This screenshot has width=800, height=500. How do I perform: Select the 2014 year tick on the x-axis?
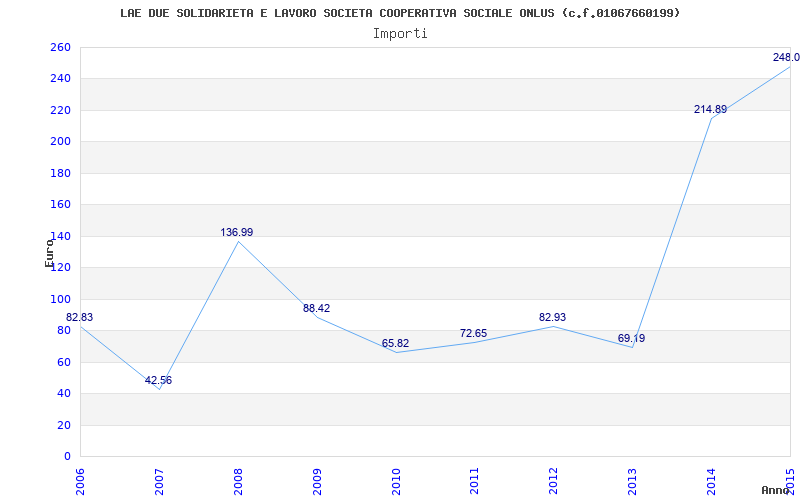tap(711, 479)
